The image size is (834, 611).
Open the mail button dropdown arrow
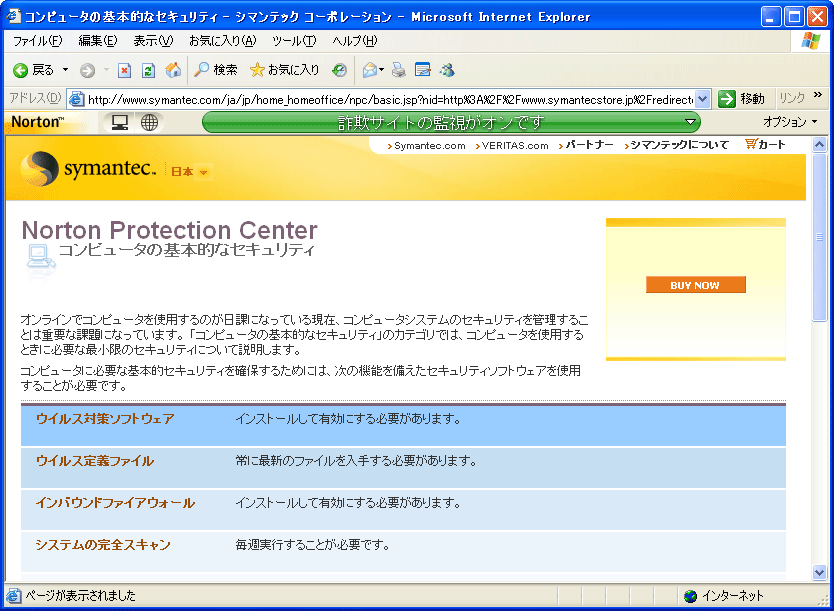point(381,70)
